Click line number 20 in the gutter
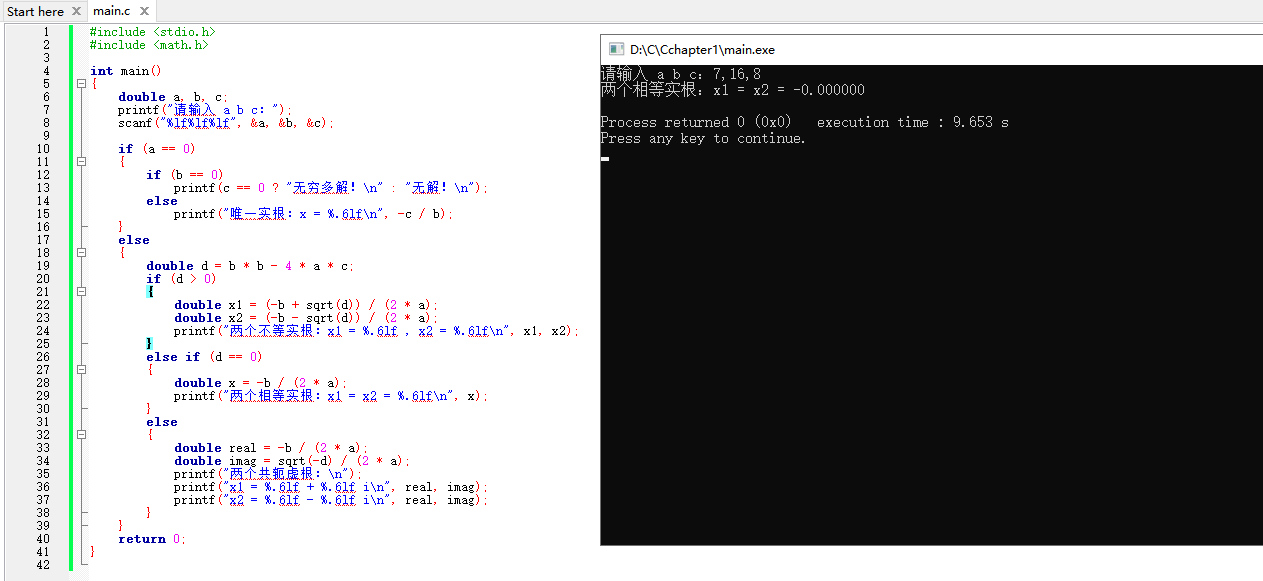 (x=42, y=279)
